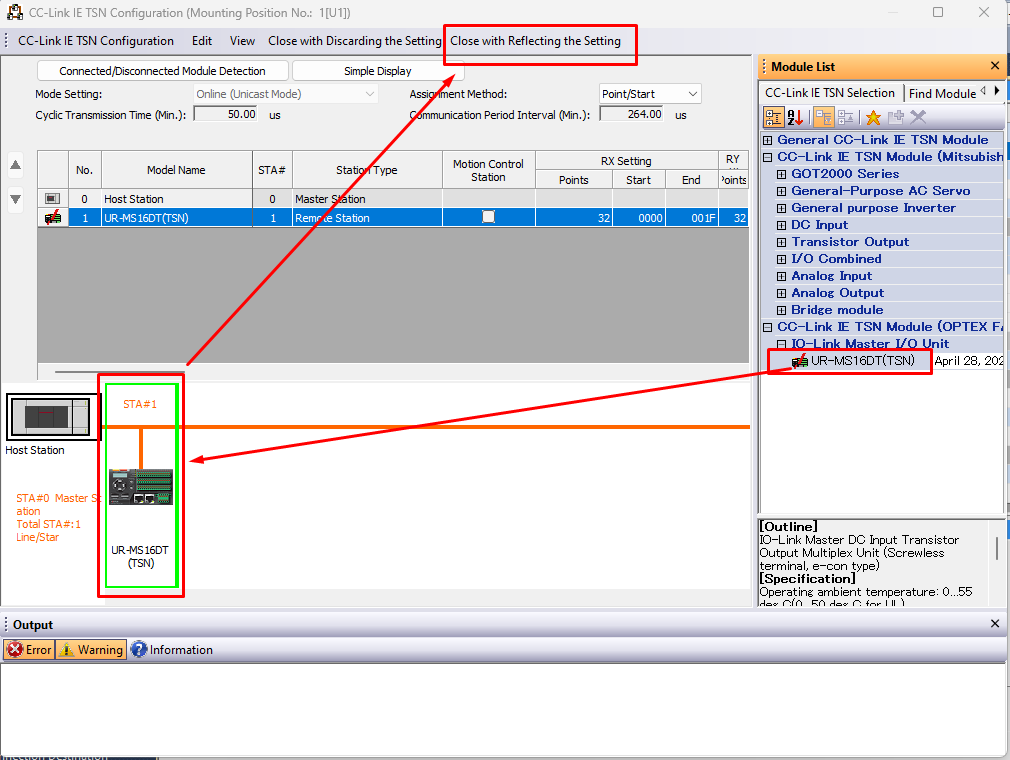
Task: Expand the GOT2000 Series node
Action: pos(781,174)
